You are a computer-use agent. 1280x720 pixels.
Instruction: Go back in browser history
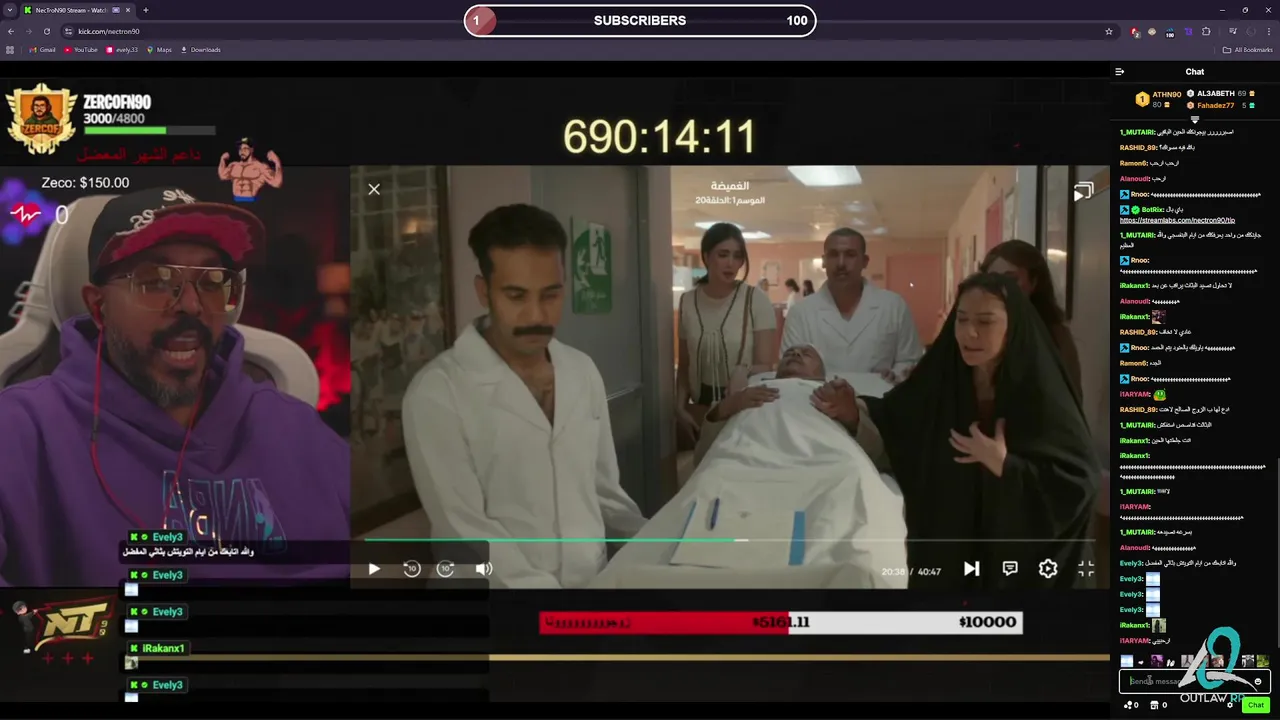coord(10,31)
